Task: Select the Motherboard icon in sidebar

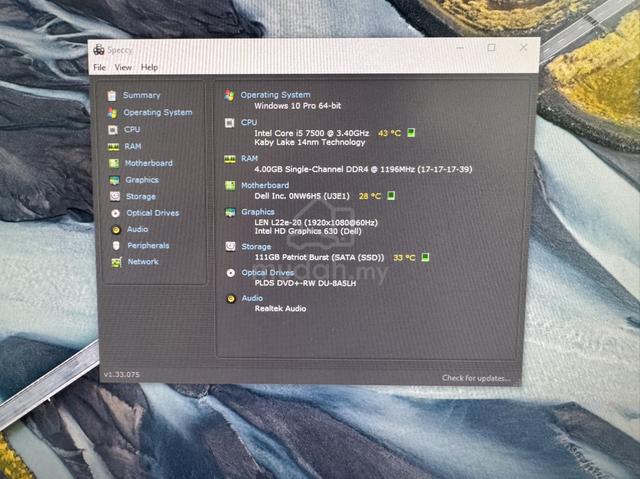Action: [x=114, y=164]
